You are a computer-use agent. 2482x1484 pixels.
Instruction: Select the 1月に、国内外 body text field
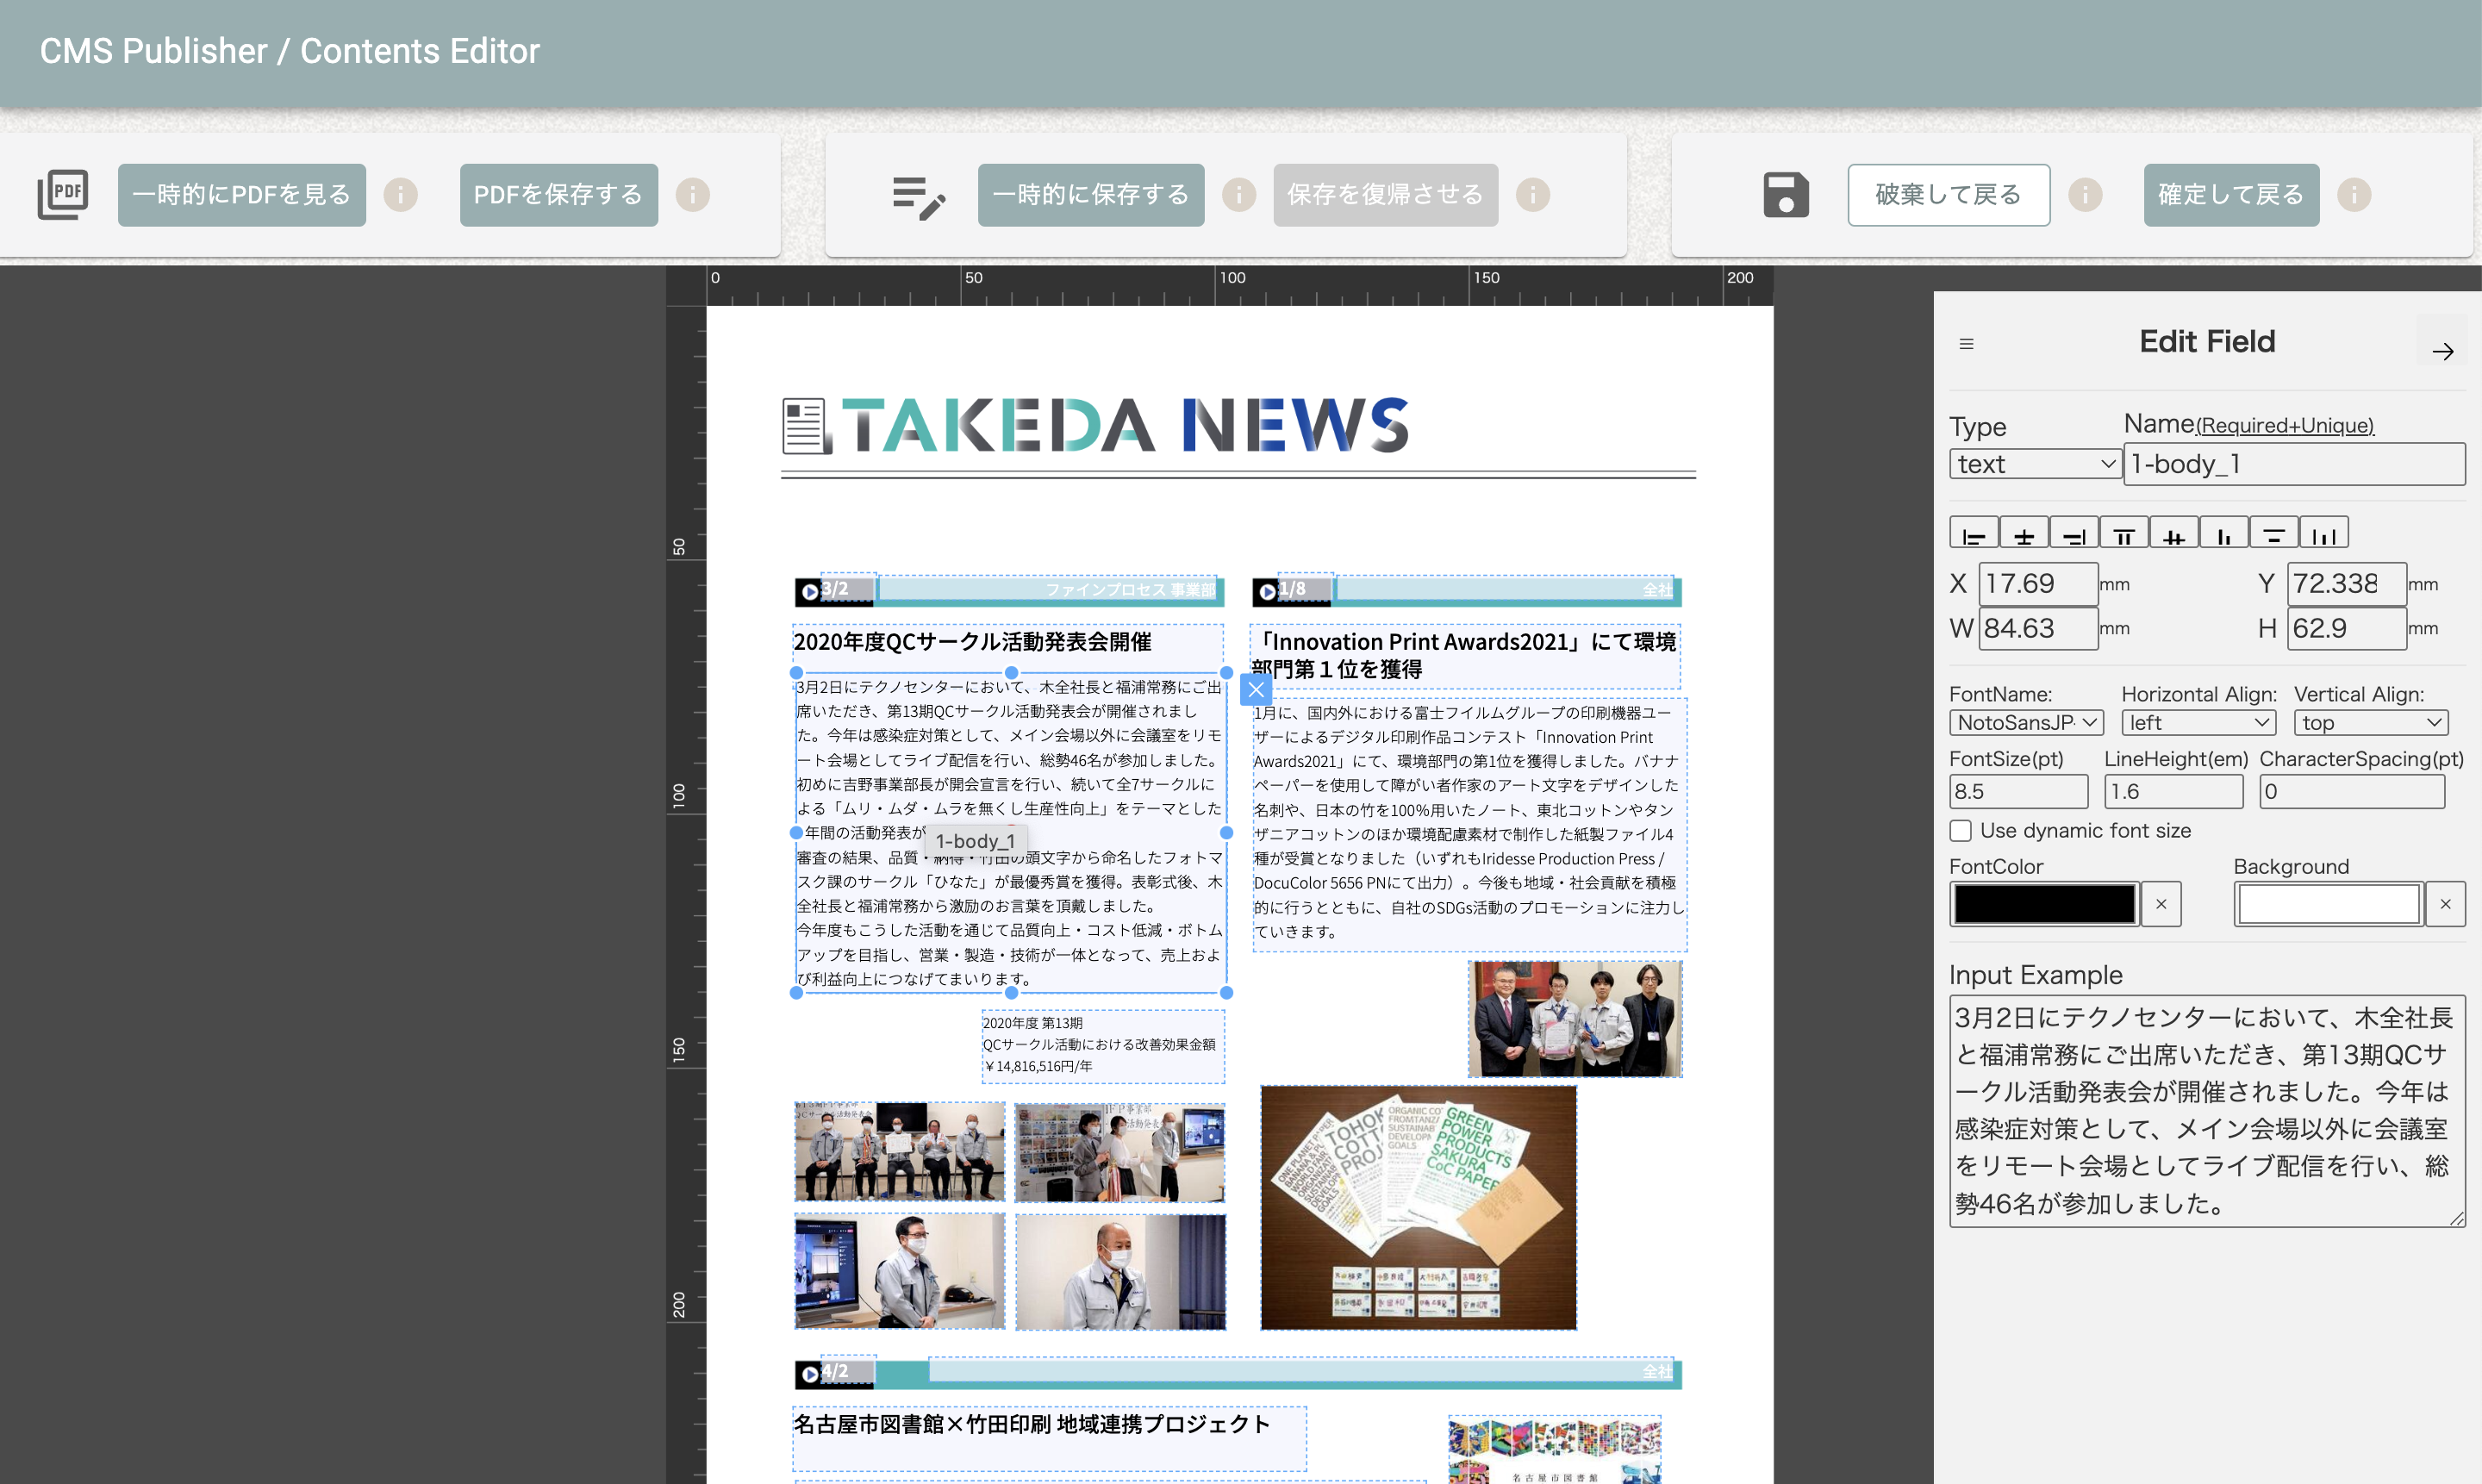click(1469, 824)
